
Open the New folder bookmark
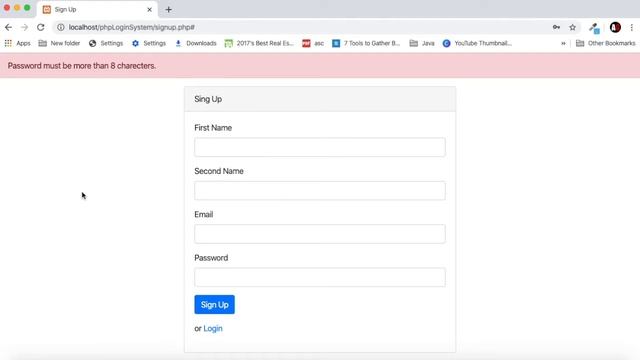pos(59,43)
